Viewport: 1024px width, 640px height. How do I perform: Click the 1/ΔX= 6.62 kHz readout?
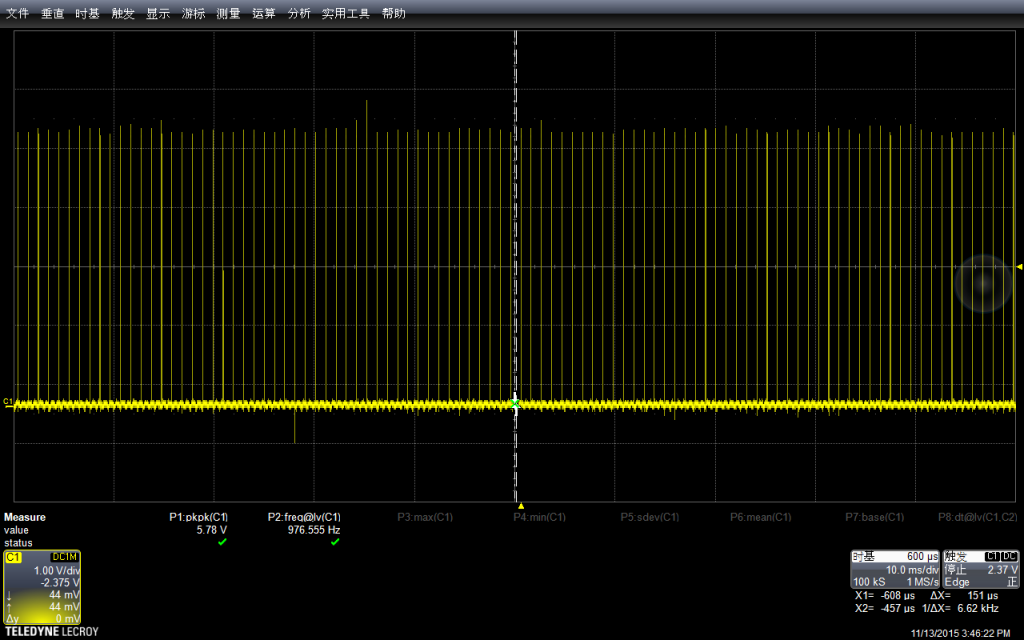pyautogui.click(x=960, y=608)
